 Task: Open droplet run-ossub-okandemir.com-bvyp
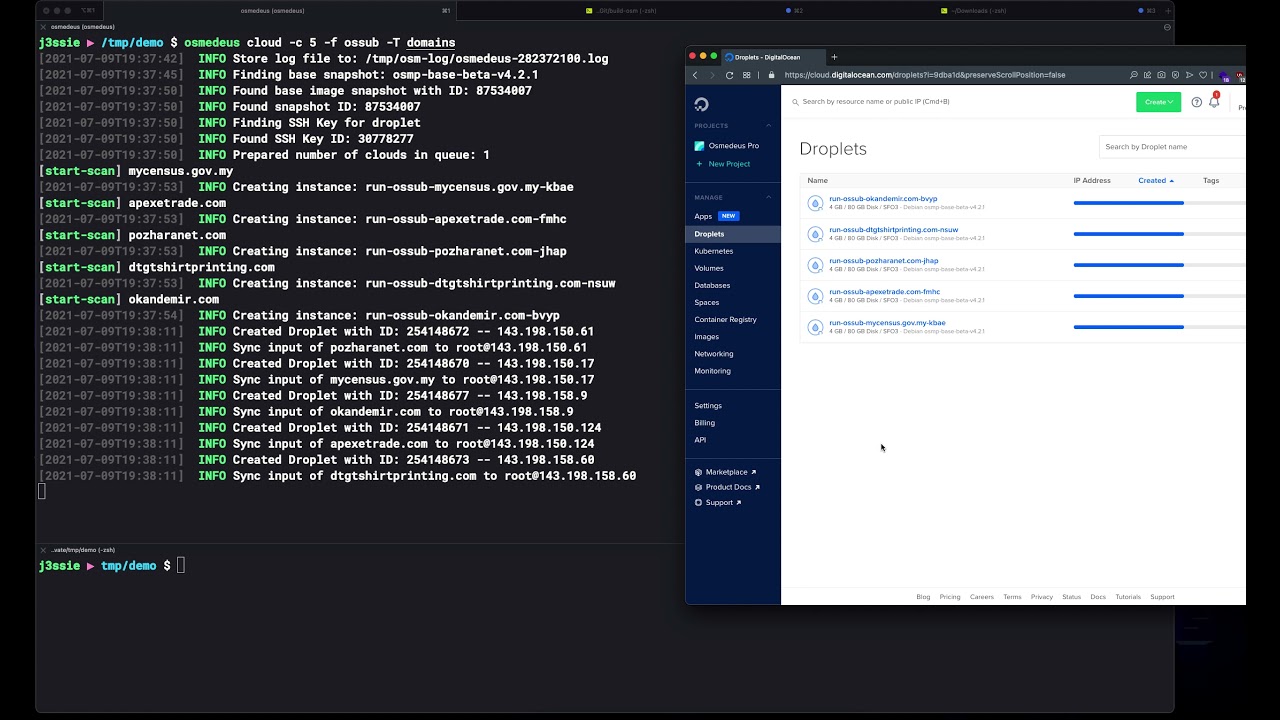(x=883, y=199)
